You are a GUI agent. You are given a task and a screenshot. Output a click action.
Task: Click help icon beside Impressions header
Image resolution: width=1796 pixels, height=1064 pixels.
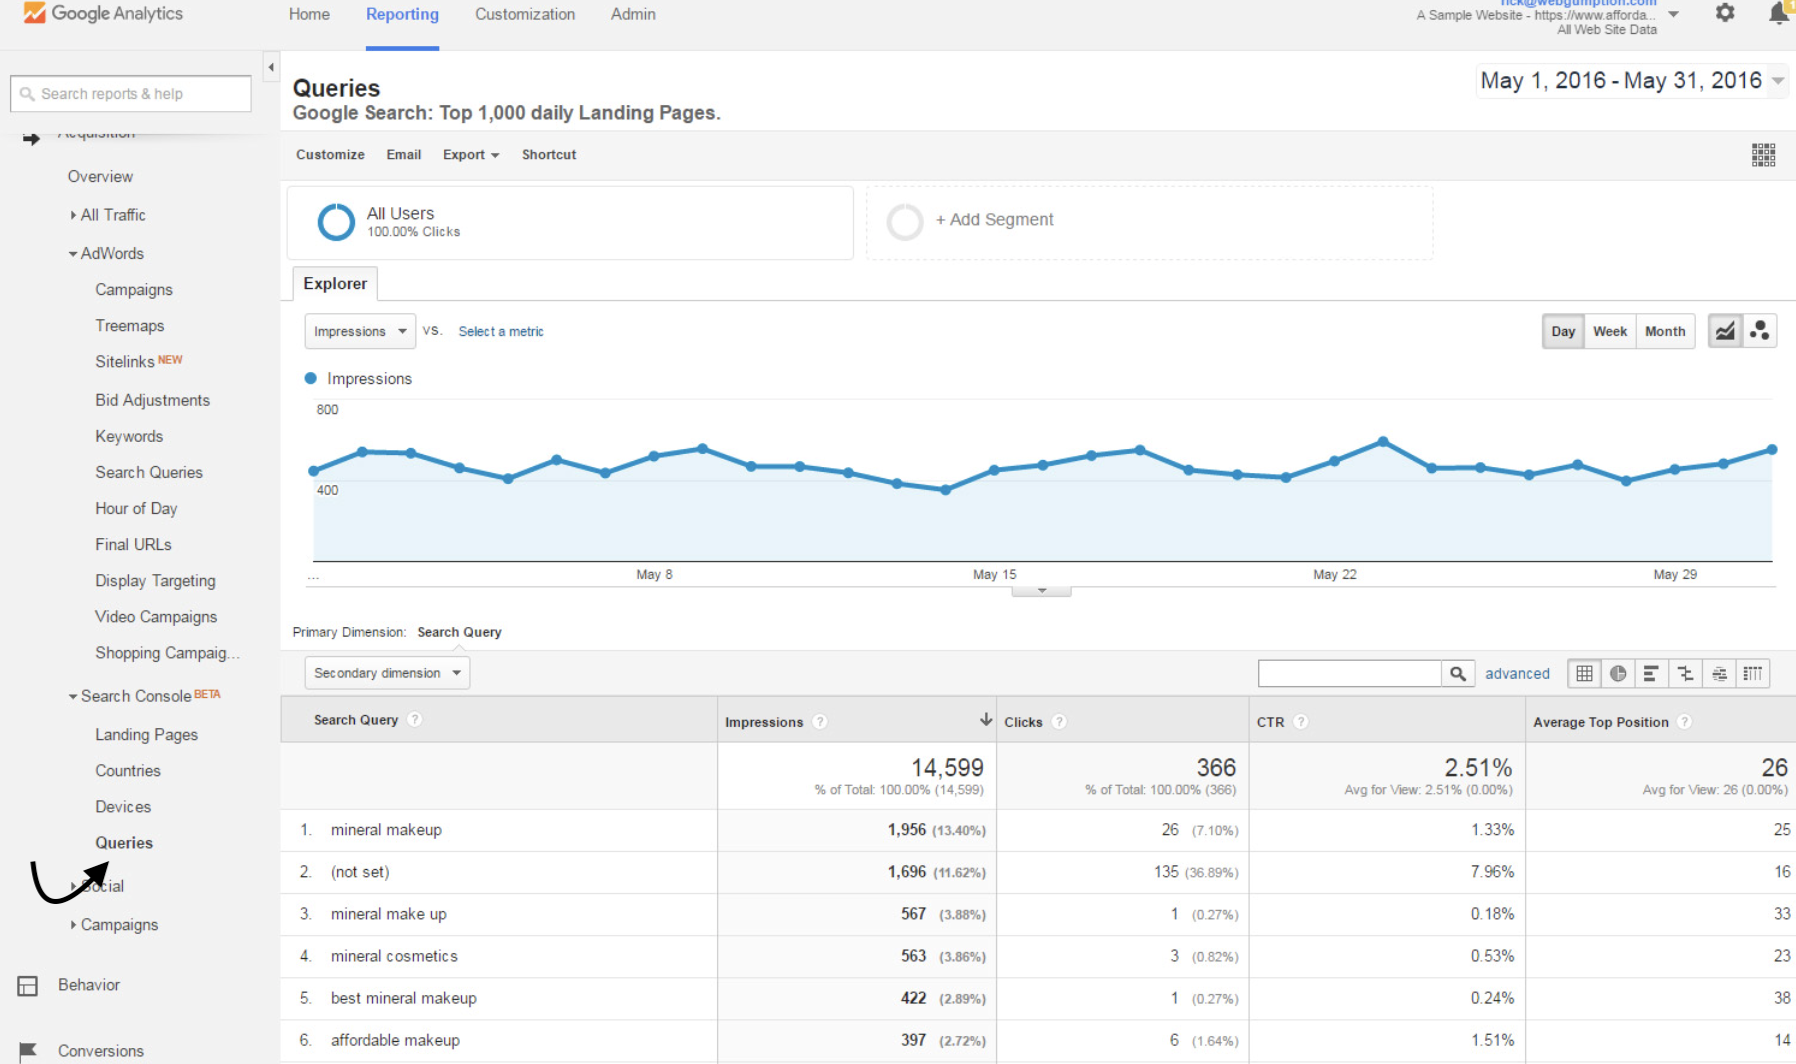point(820,722)
